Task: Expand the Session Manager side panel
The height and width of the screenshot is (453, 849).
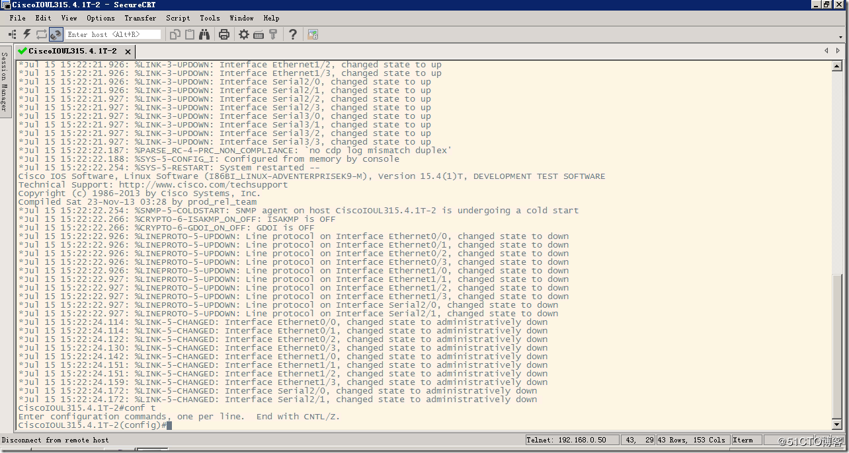Action: (4, 81)
